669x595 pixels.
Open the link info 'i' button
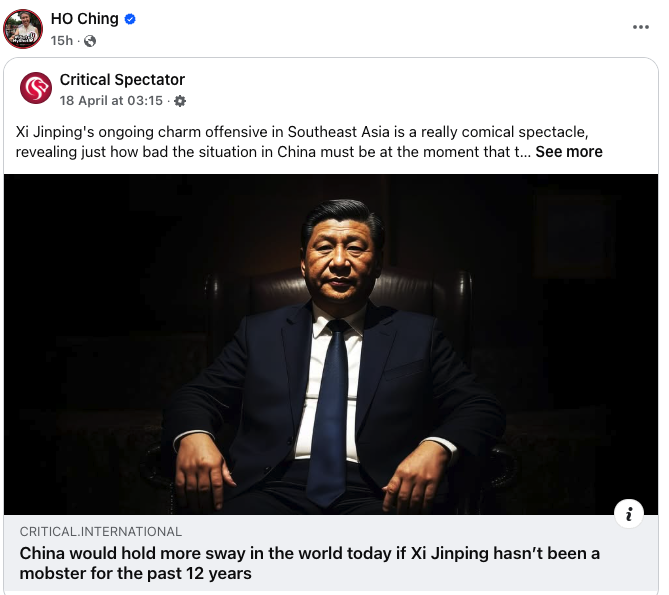click(x=628, y=514)
